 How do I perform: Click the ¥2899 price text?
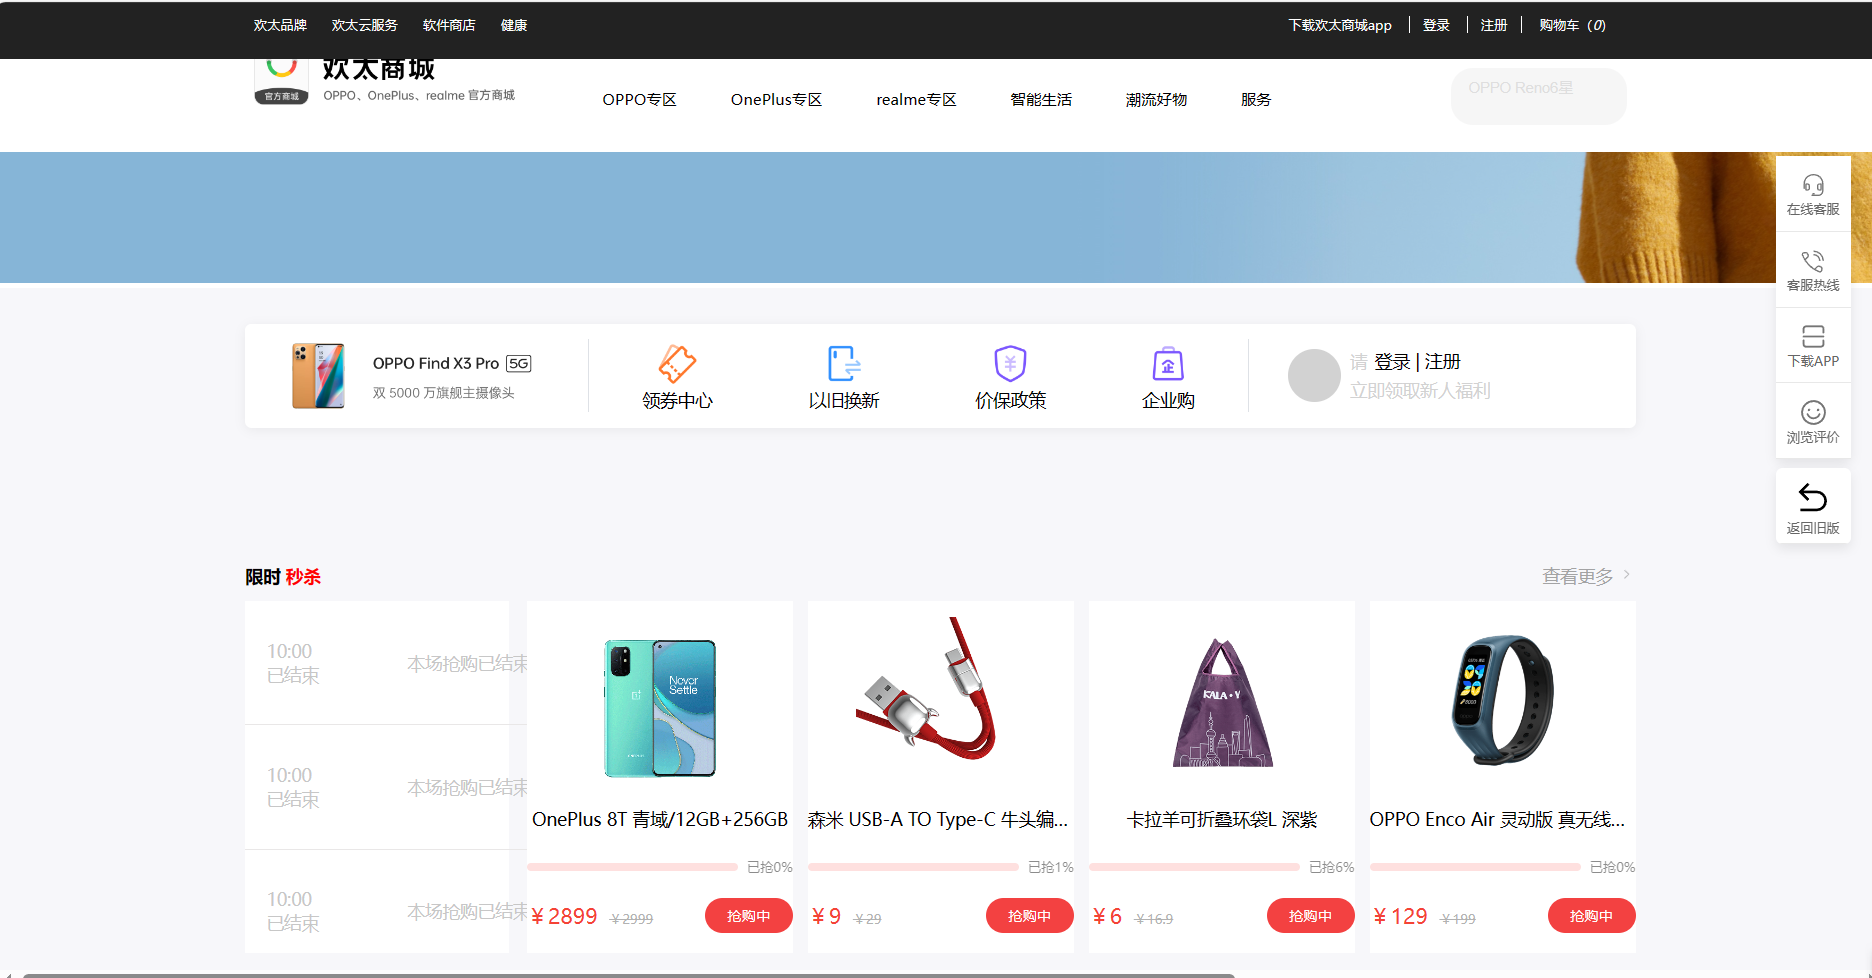click(x=564, y=917)
